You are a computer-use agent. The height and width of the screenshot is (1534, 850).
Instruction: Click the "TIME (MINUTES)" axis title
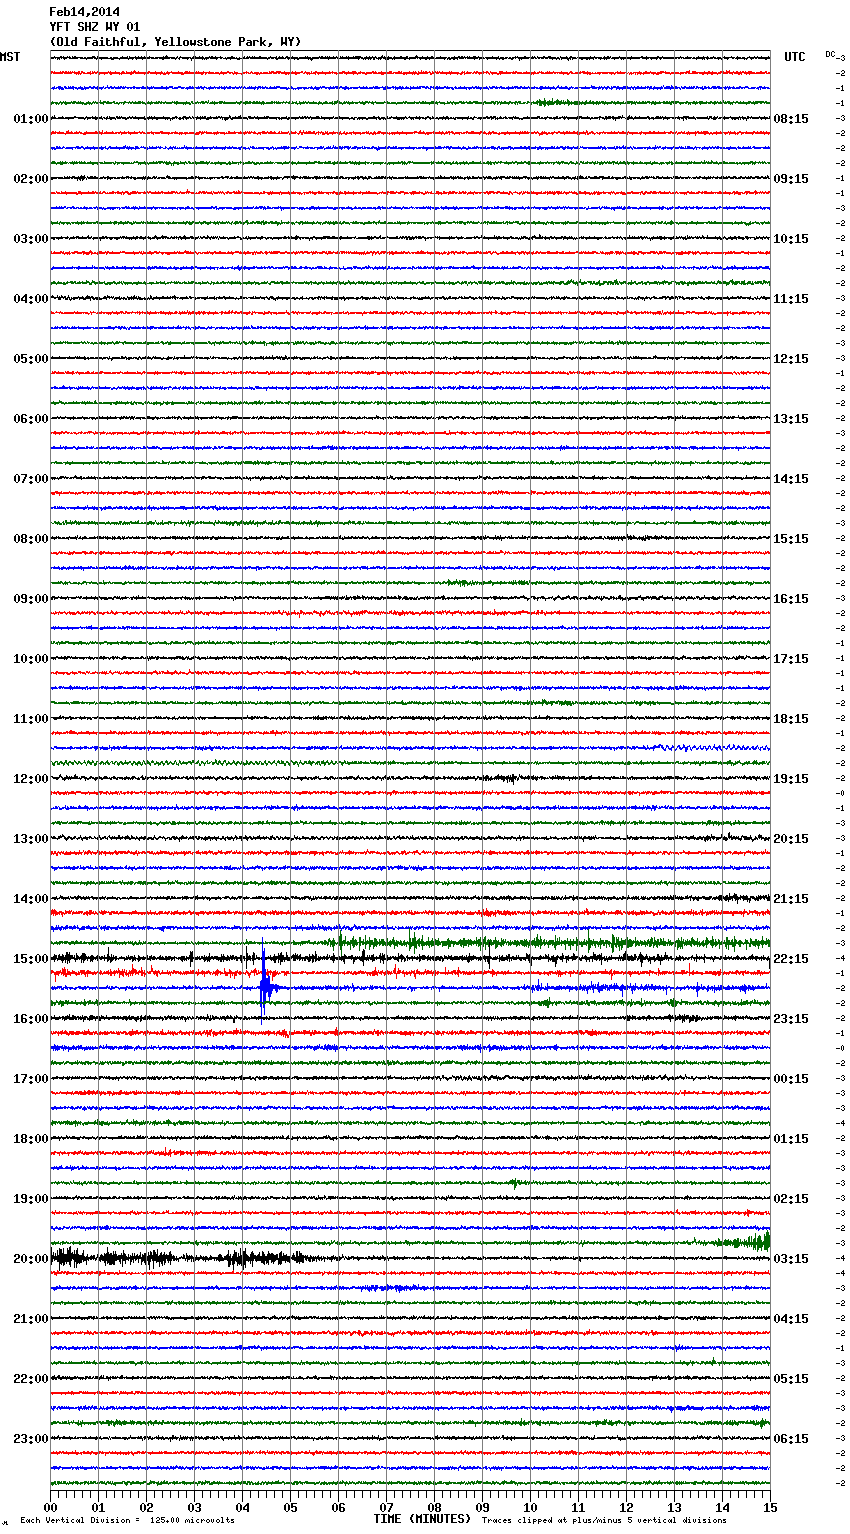422,1519
